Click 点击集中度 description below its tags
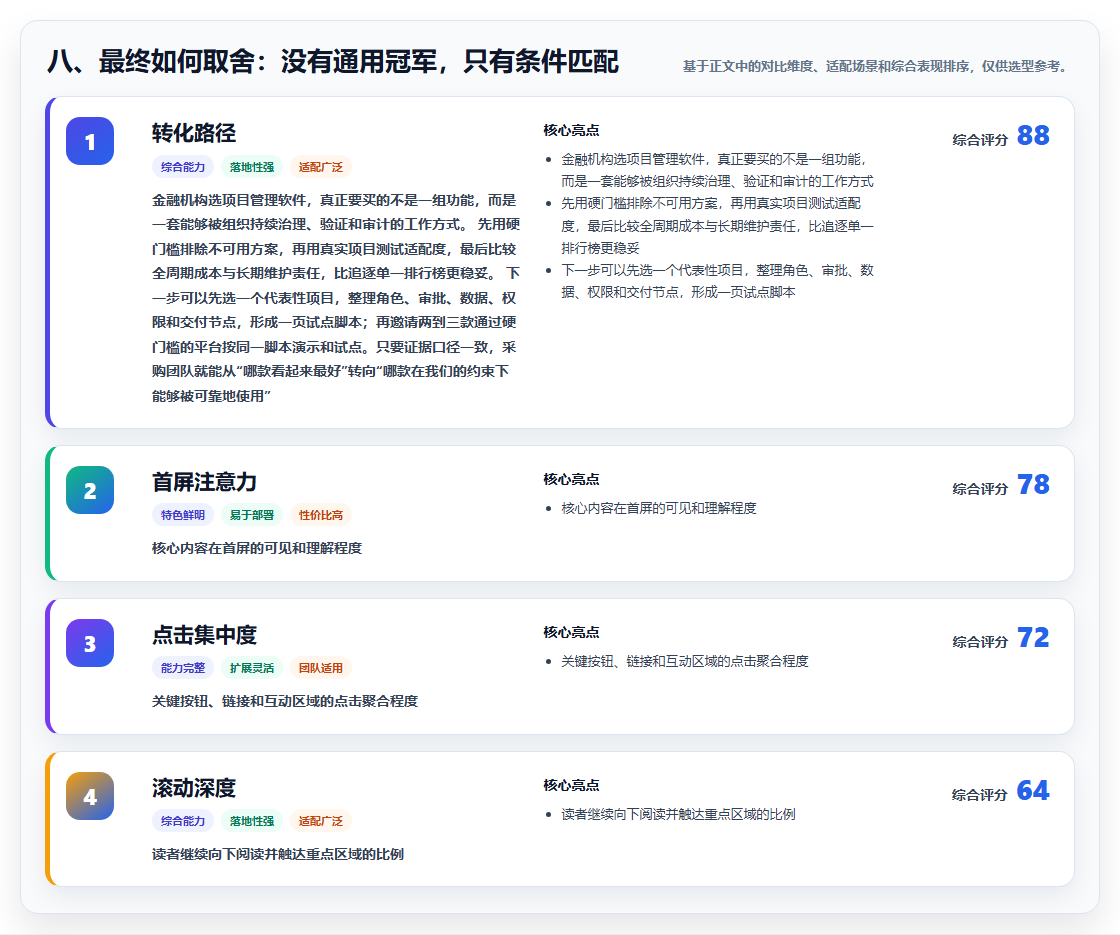 [x=285, y=701]
